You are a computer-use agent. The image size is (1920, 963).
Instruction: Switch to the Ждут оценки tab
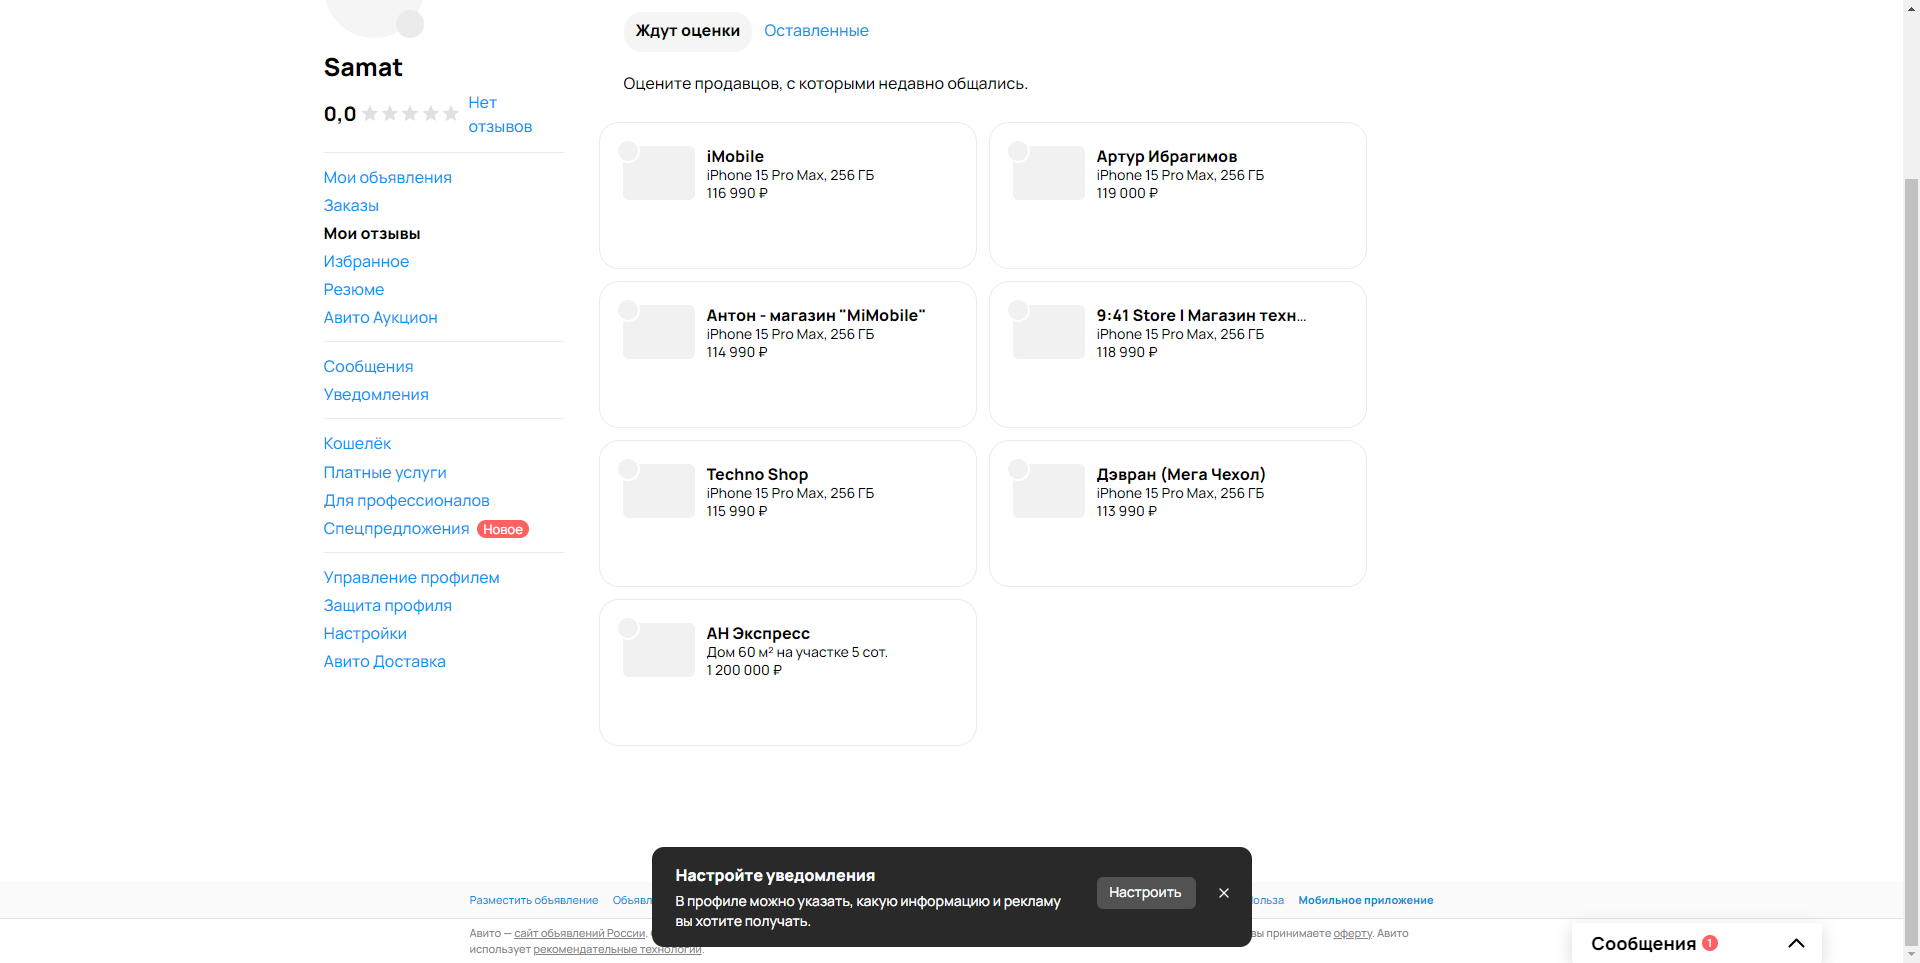coord(688,31)
